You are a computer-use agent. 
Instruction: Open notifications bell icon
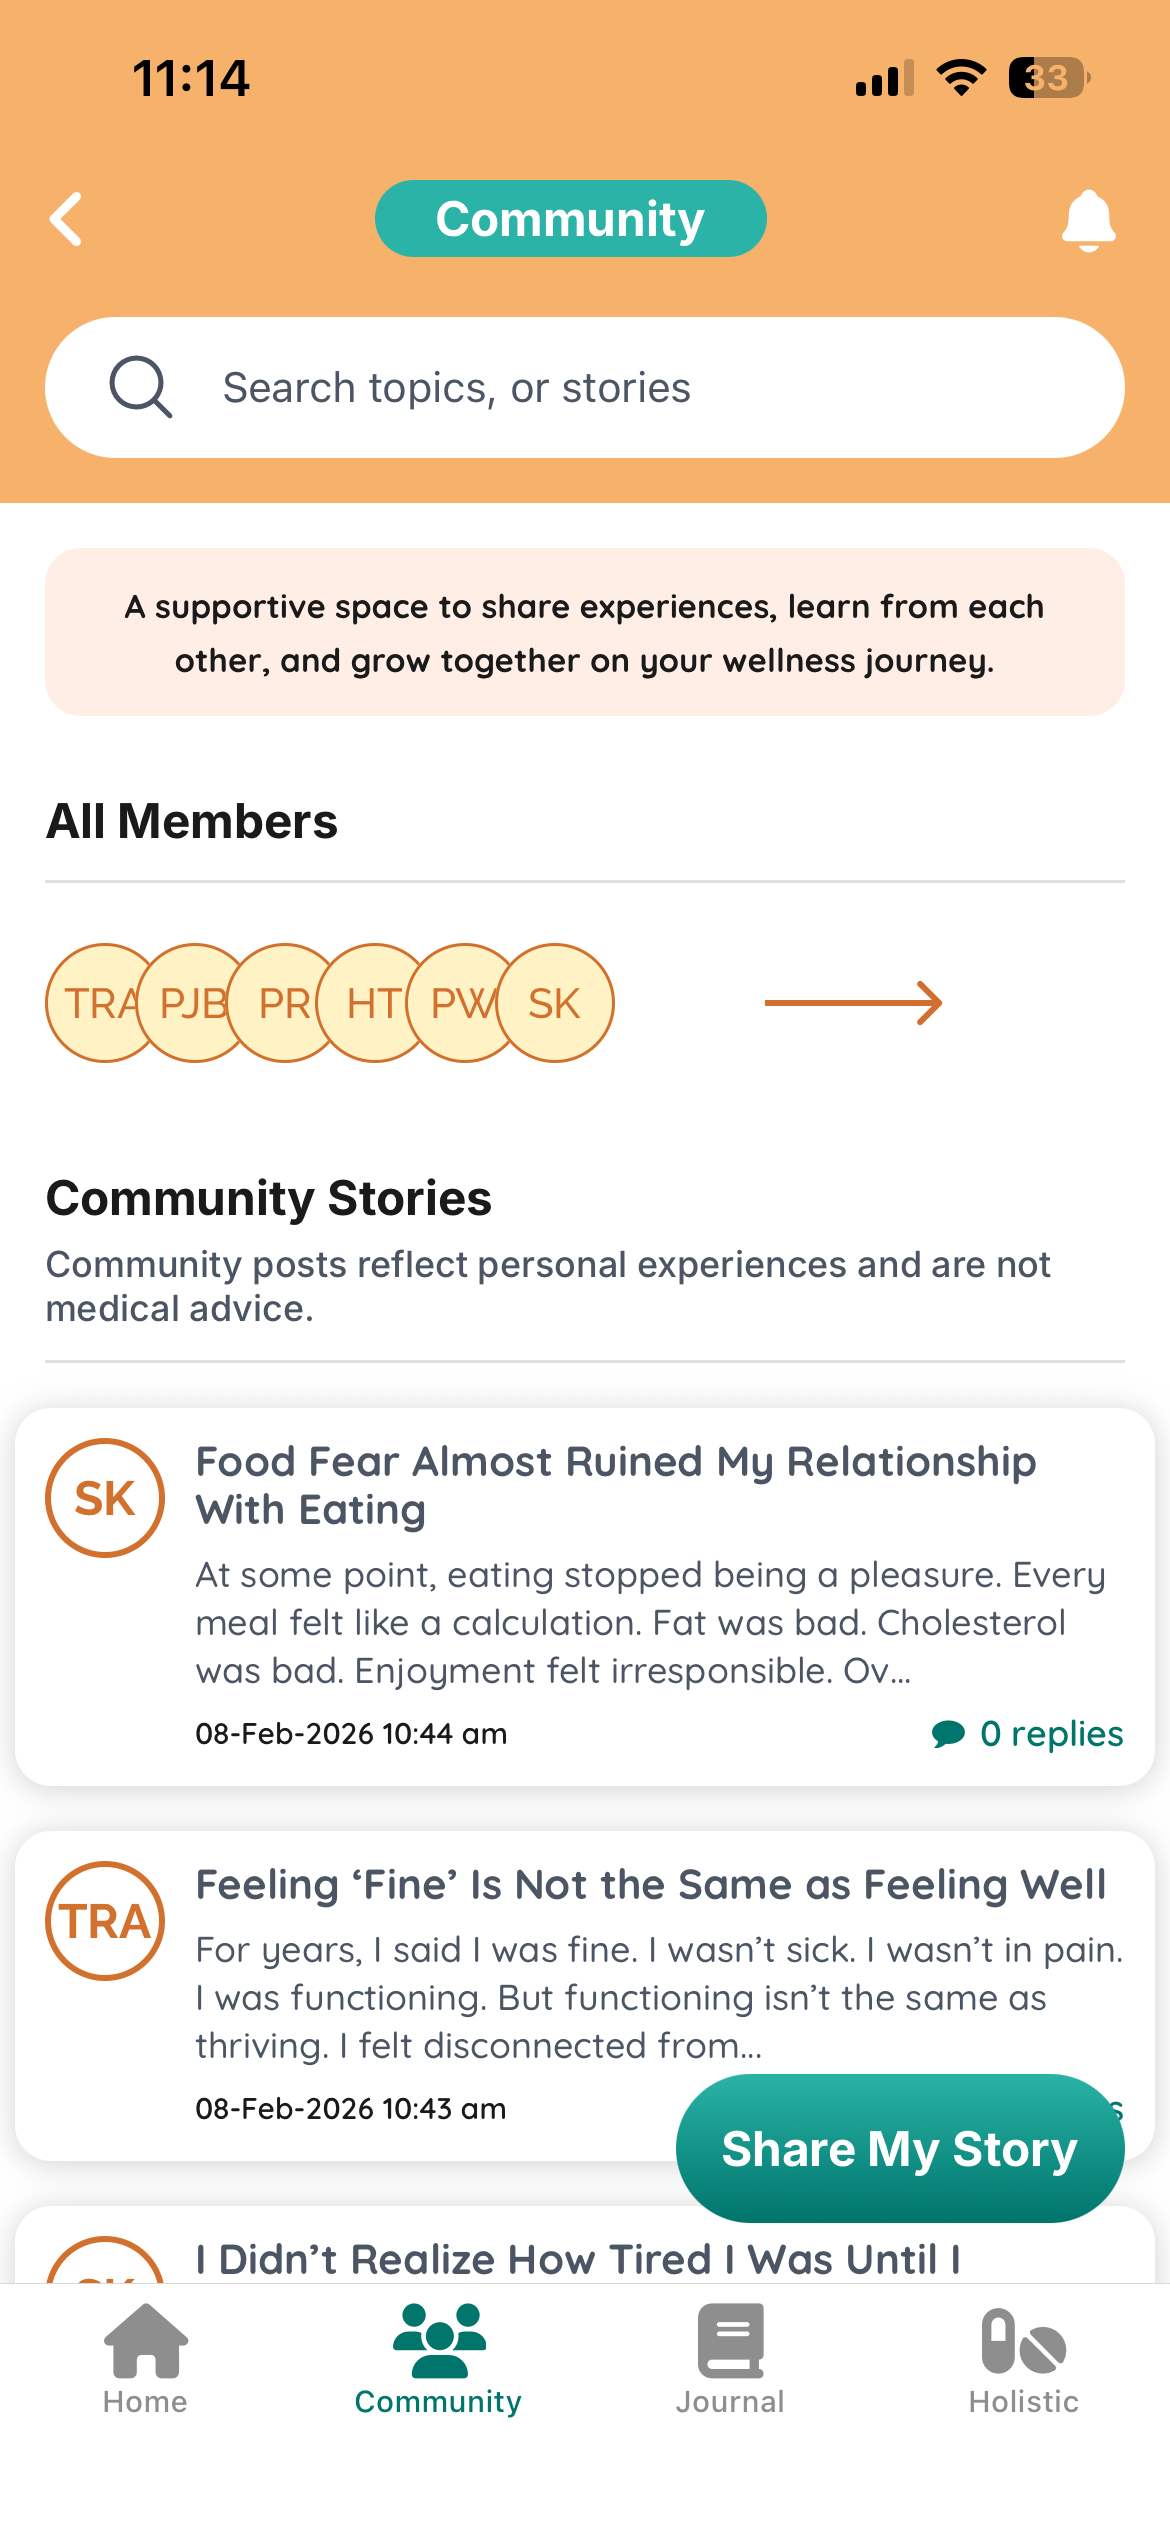(x=1088, y=220)
